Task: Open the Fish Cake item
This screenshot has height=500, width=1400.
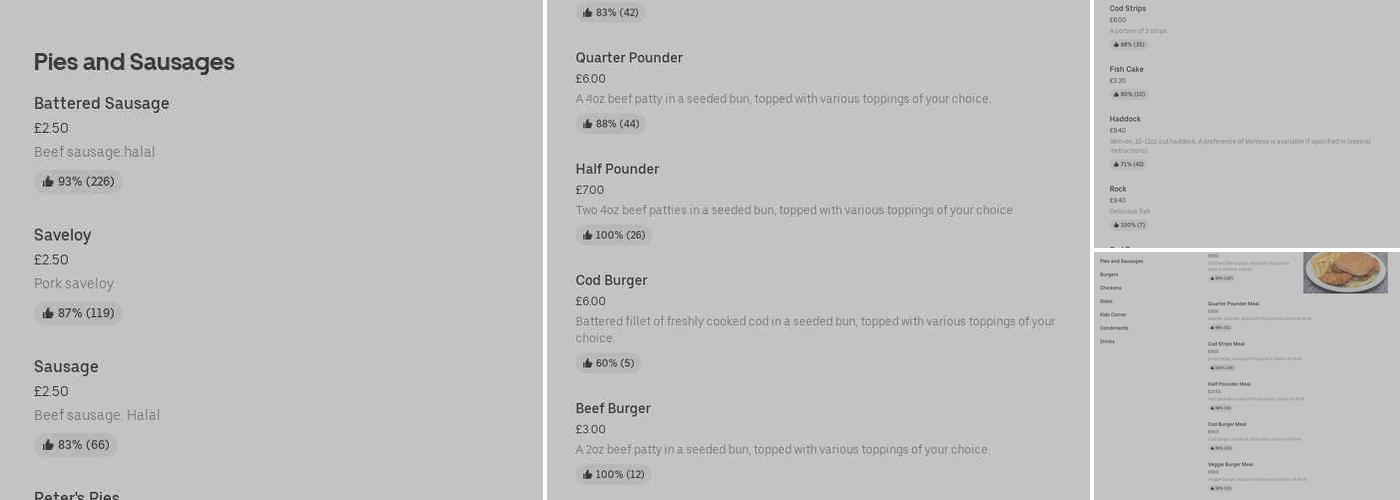Action: pos(1126,69)
